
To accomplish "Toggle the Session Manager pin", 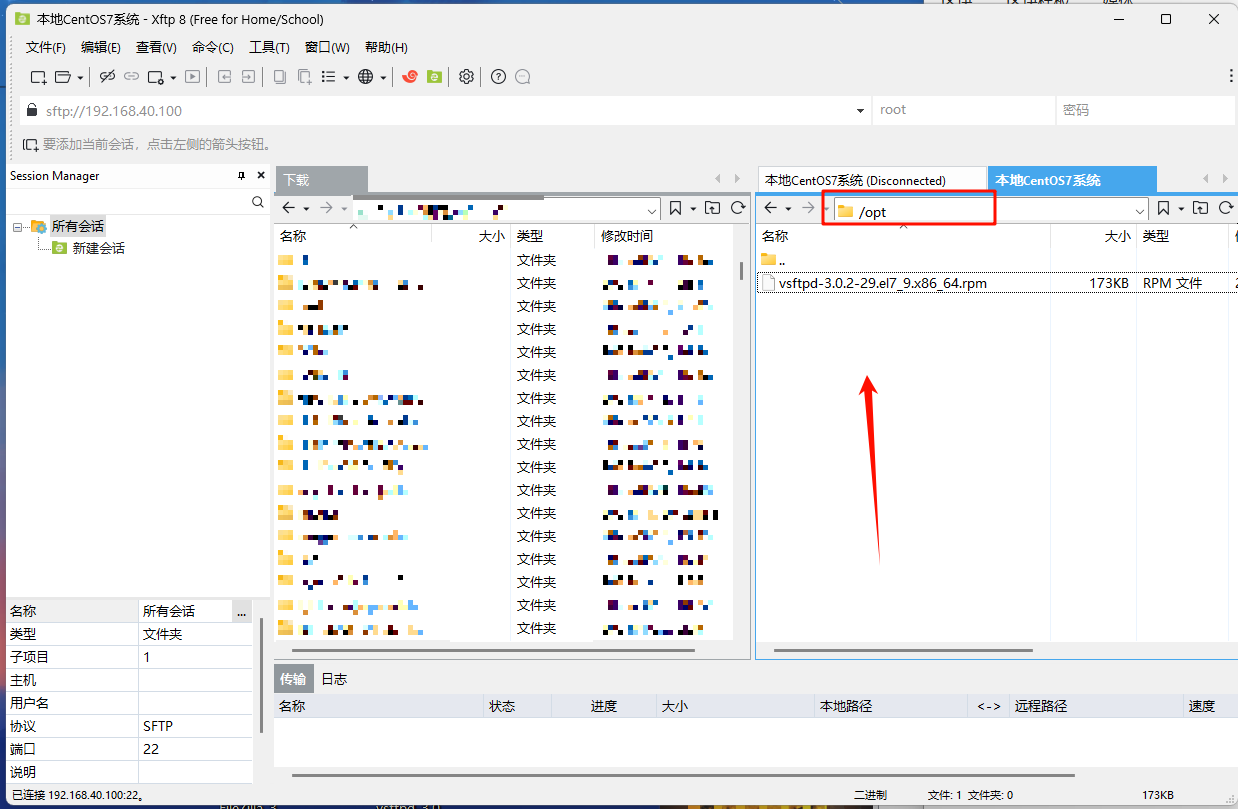I will pos(241,176).
